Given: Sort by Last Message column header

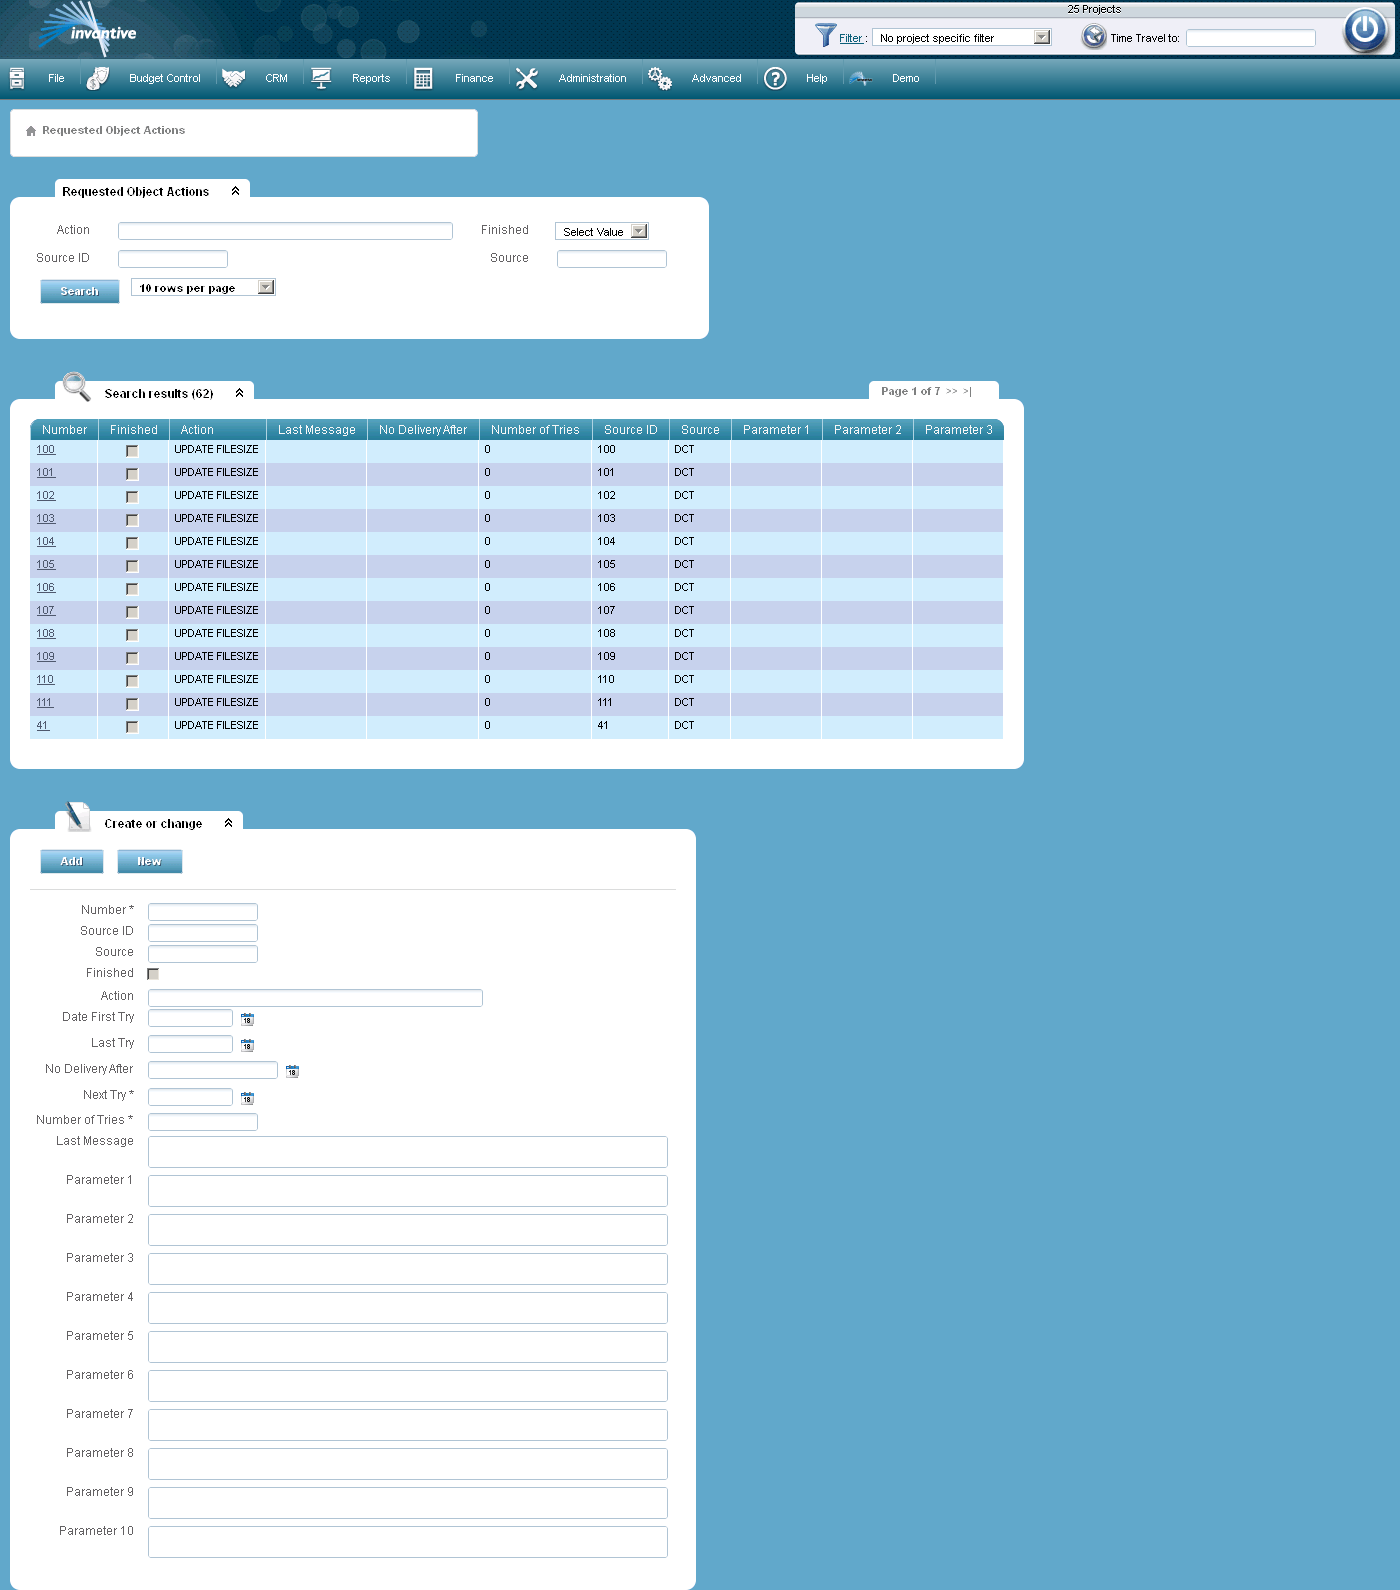Looking at the screenshot, I should [x=317, y=430].
